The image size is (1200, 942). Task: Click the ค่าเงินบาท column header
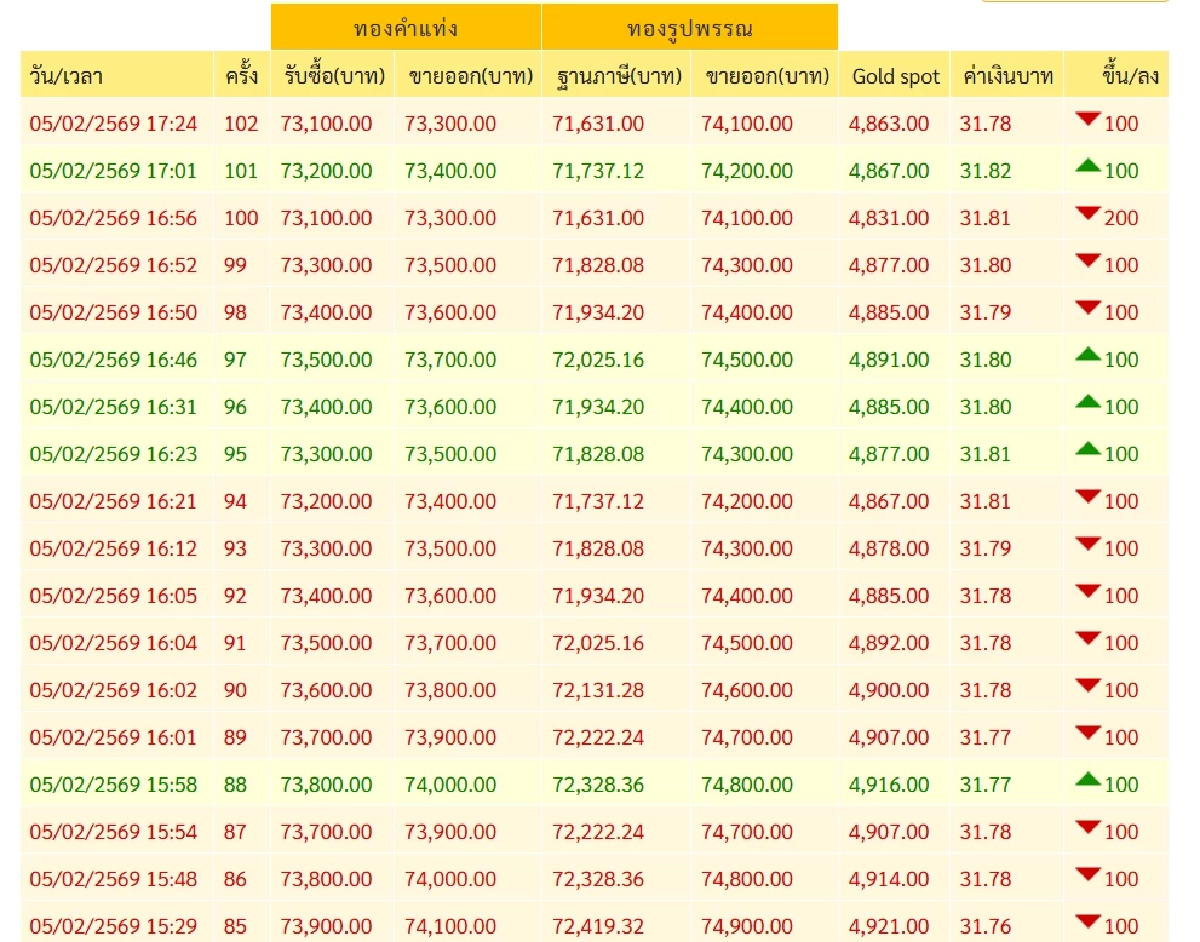1007,76
